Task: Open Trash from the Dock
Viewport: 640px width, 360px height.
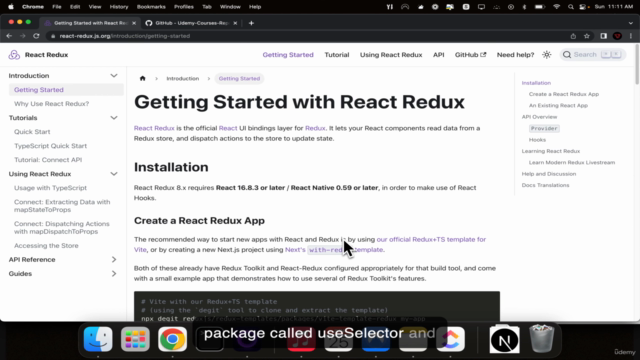Action: coord(542,338)
